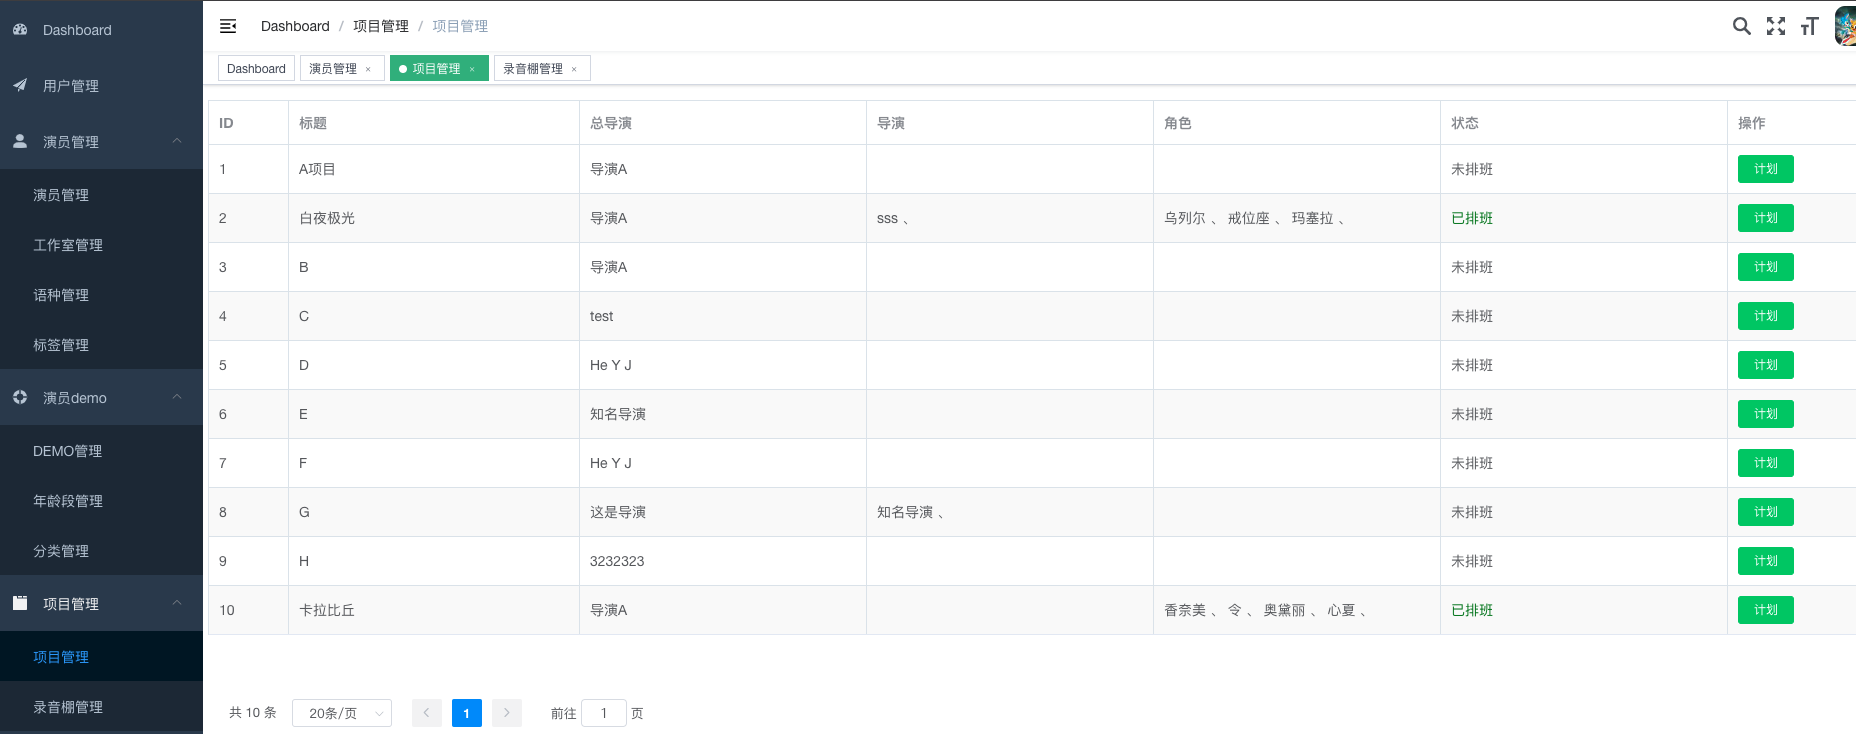1856x734 pixels.
Task: Open the 20条/页 page size dropdown
Action: pos(342,713)
